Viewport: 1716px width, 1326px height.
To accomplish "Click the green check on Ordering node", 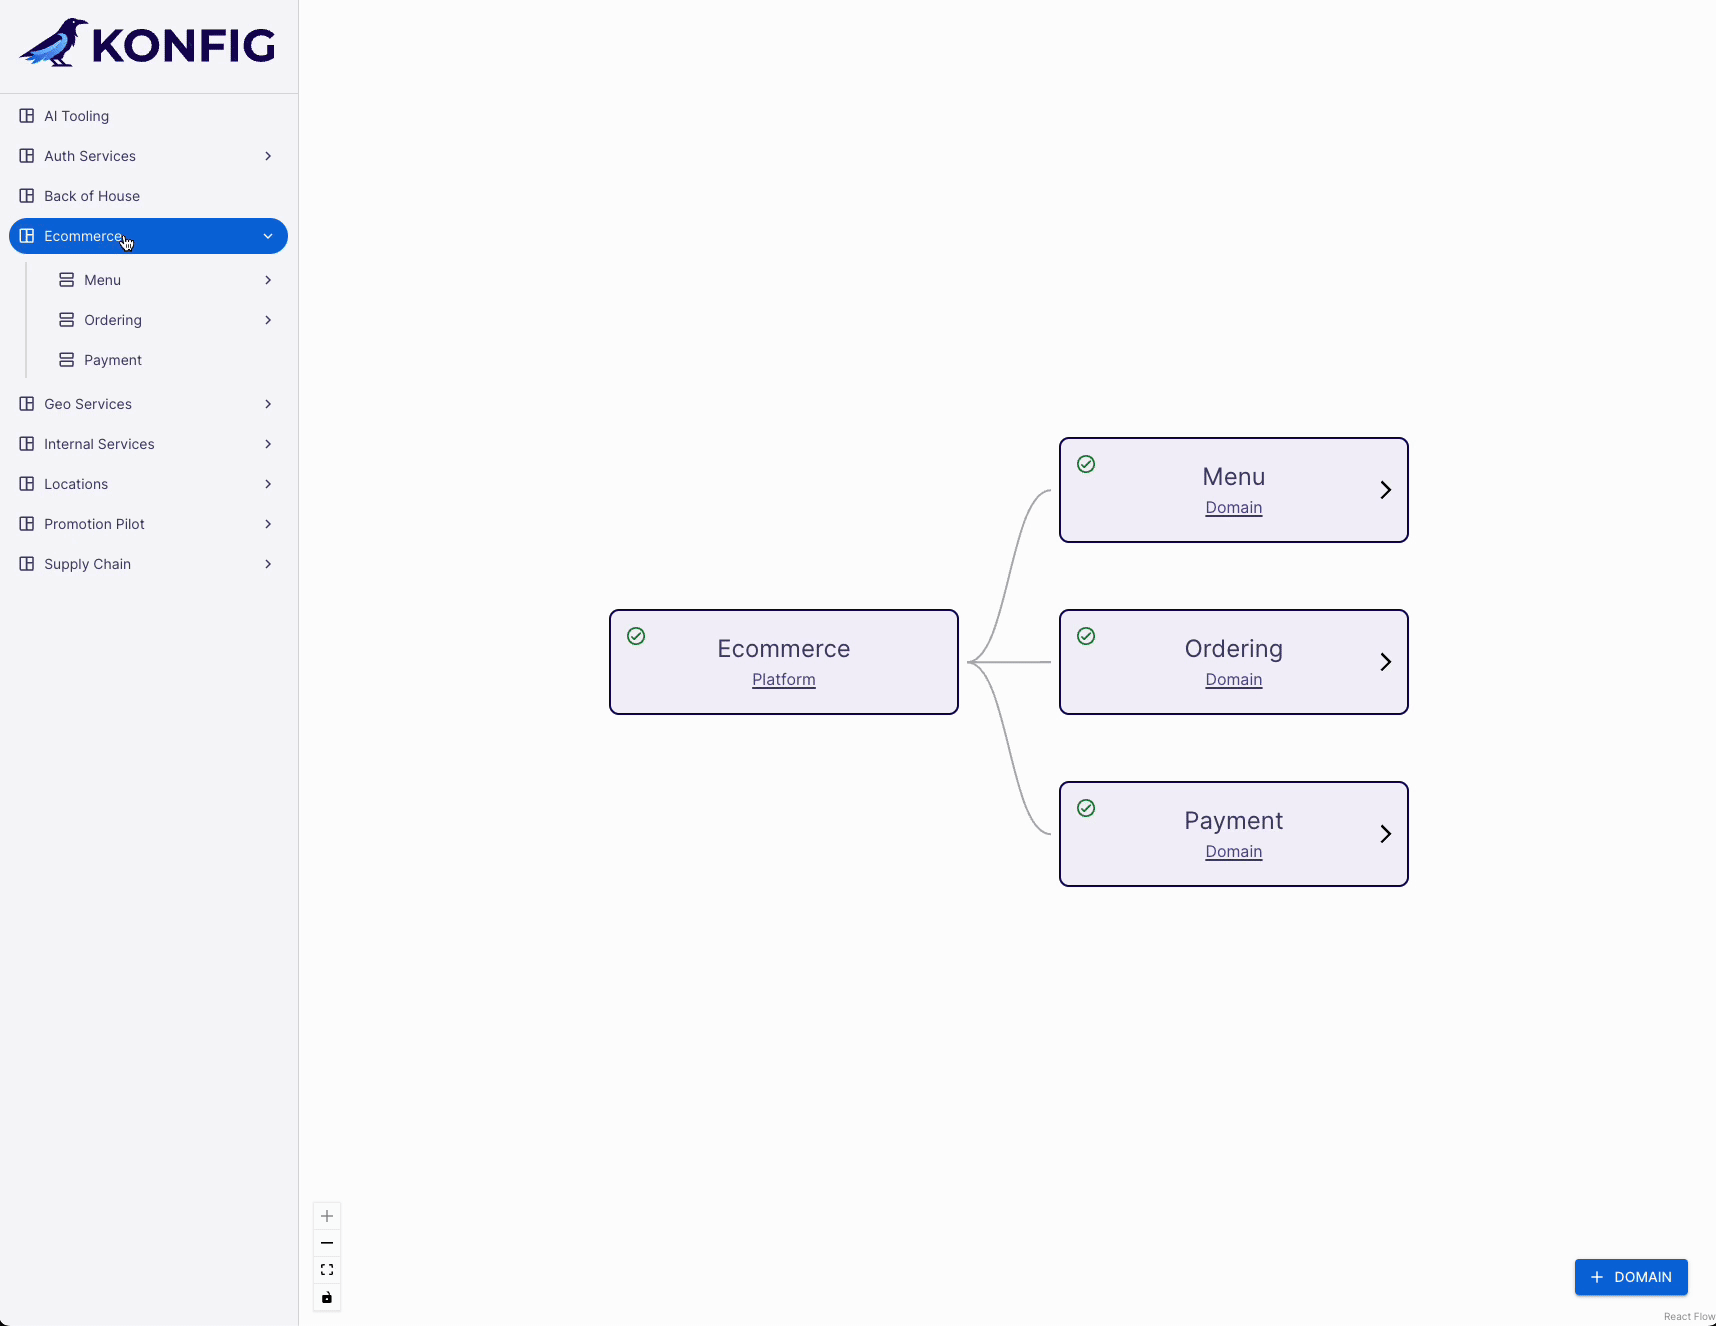I will pyautogui.click(x=1086, y=636).
